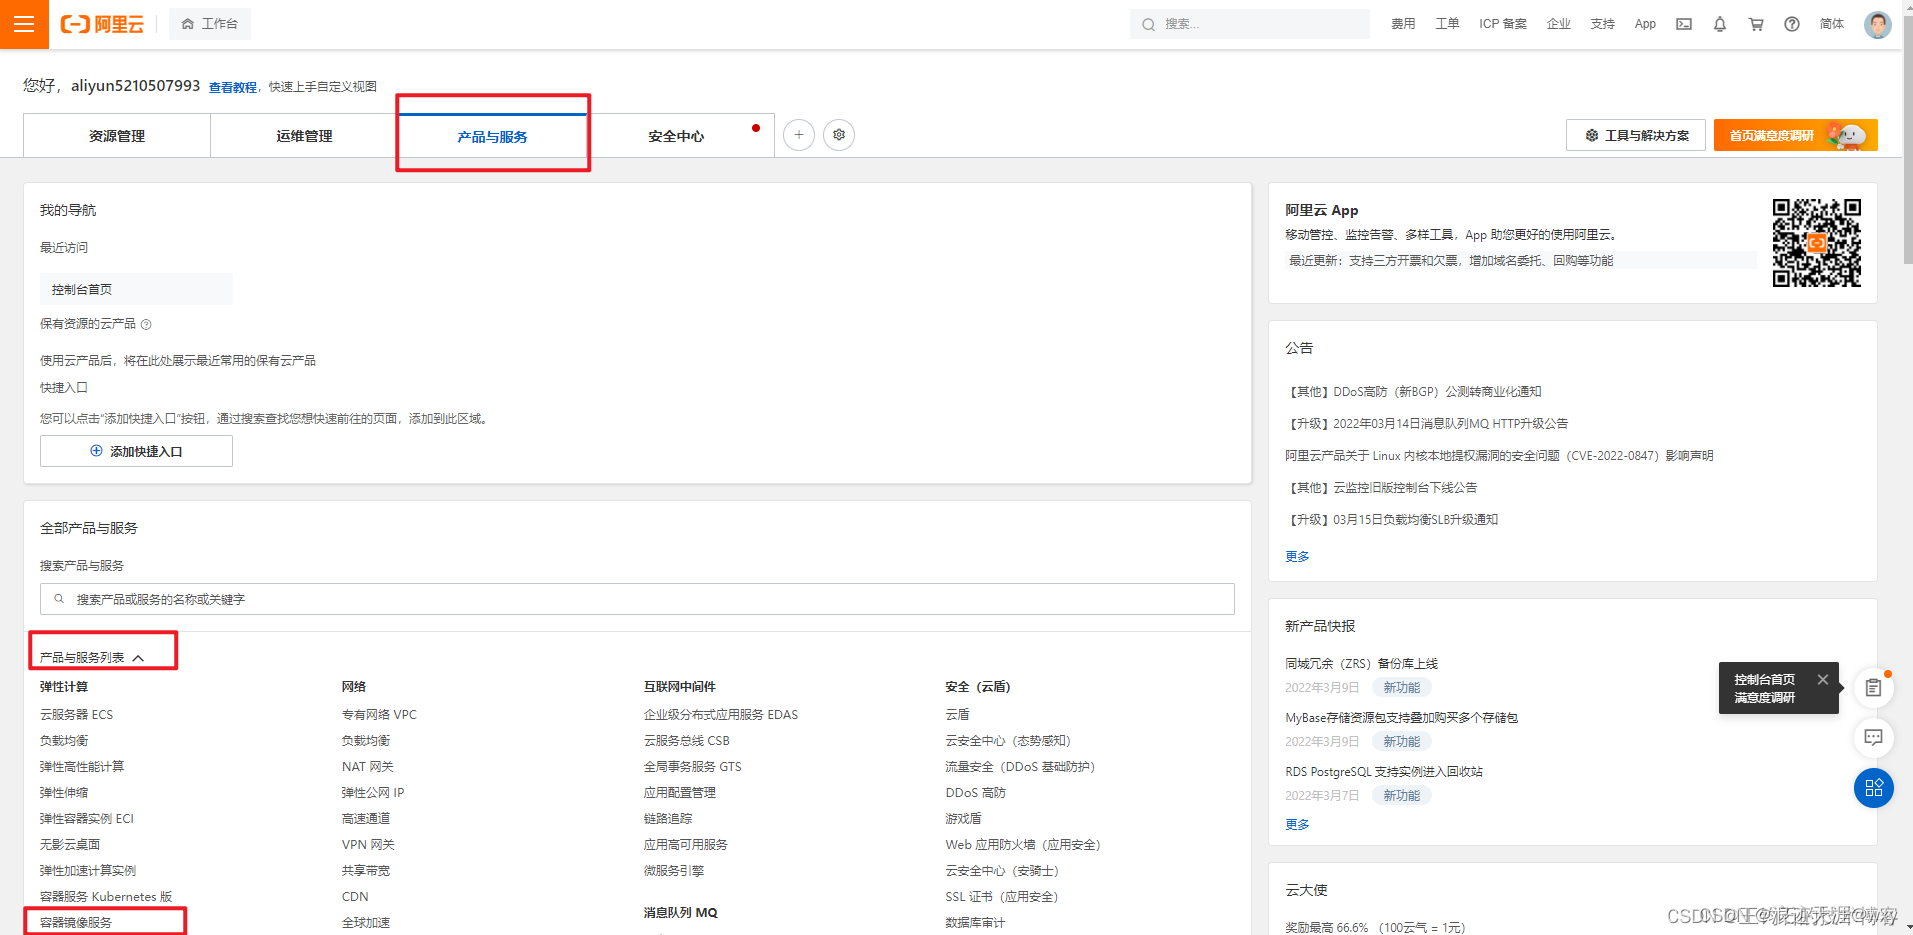Click the Aliyun App QR code

click(1817, 243)
